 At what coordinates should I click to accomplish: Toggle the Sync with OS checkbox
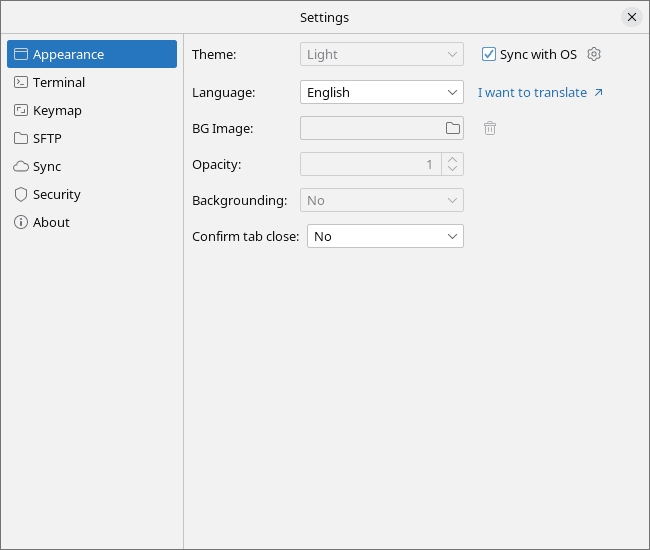(x=489, y=54)
